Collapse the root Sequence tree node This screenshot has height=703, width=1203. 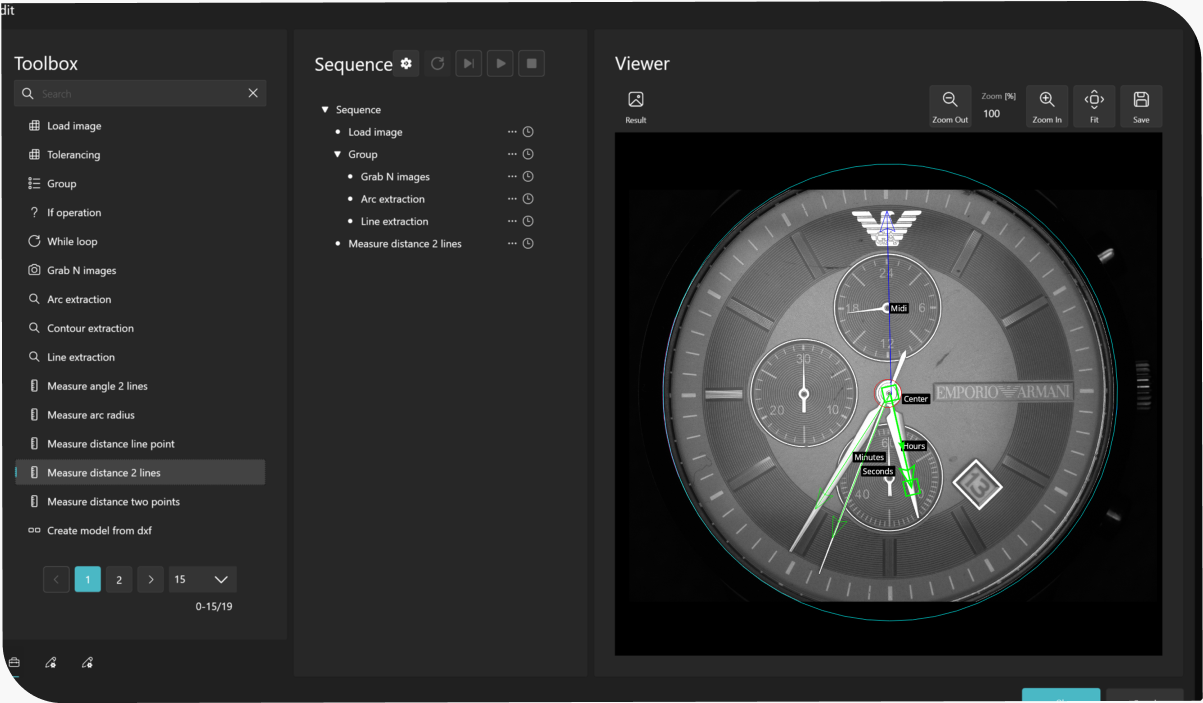tap(325, 110)
